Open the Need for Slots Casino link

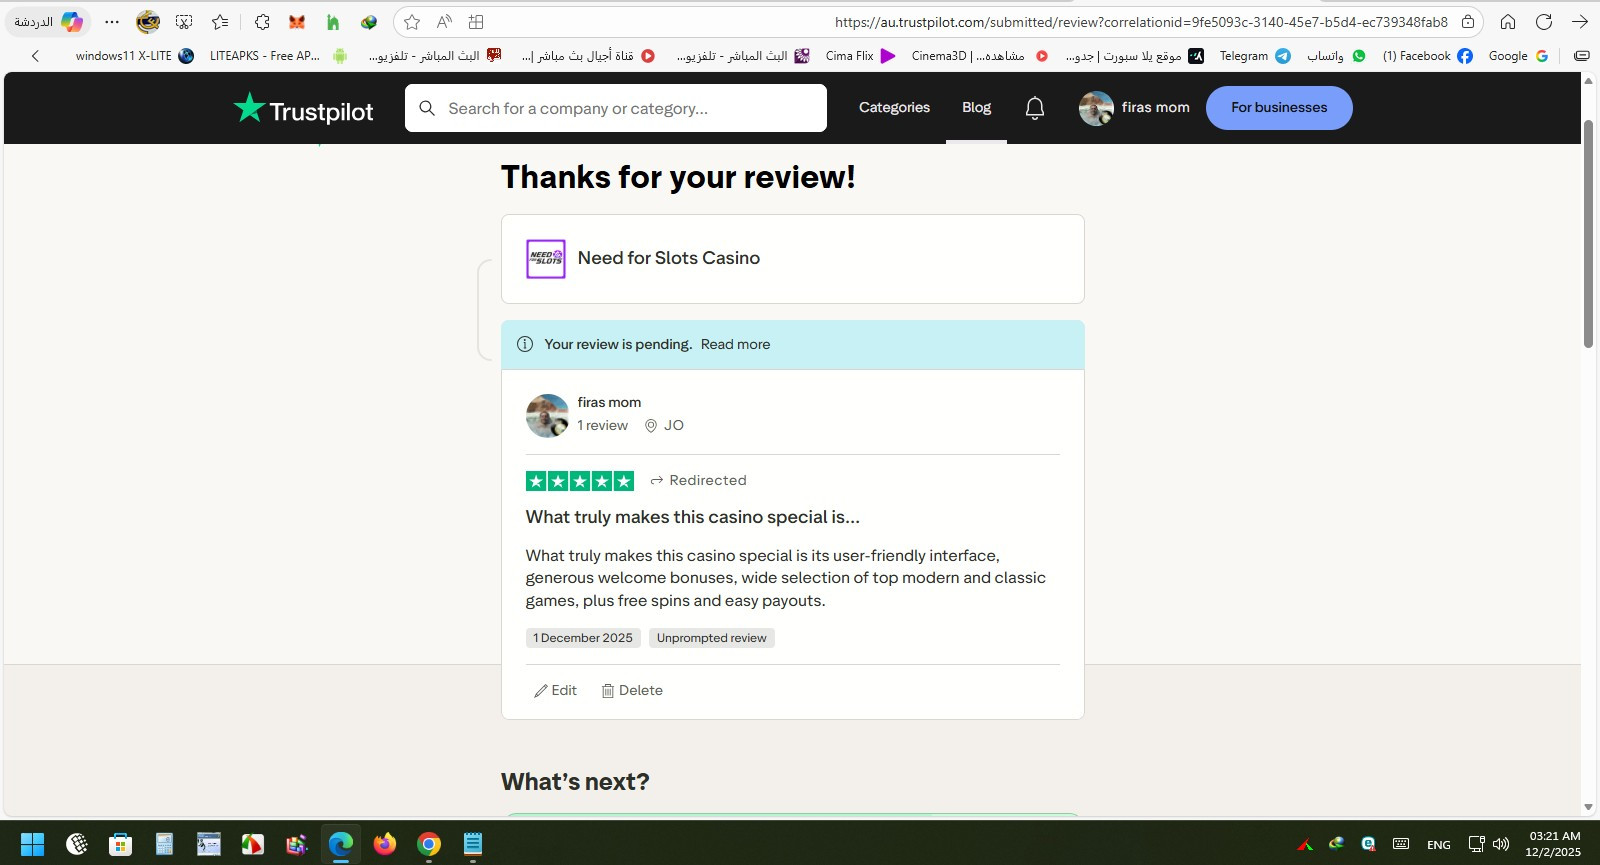669,258
